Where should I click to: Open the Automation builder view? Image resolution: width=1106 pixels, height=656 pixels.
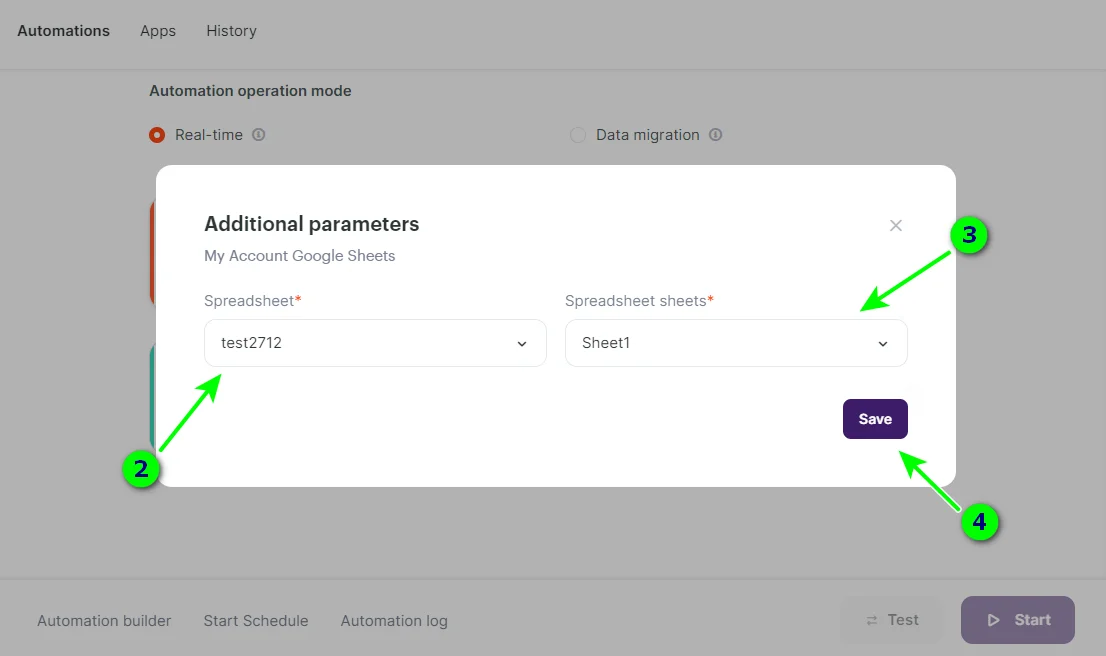coord(104,621)
